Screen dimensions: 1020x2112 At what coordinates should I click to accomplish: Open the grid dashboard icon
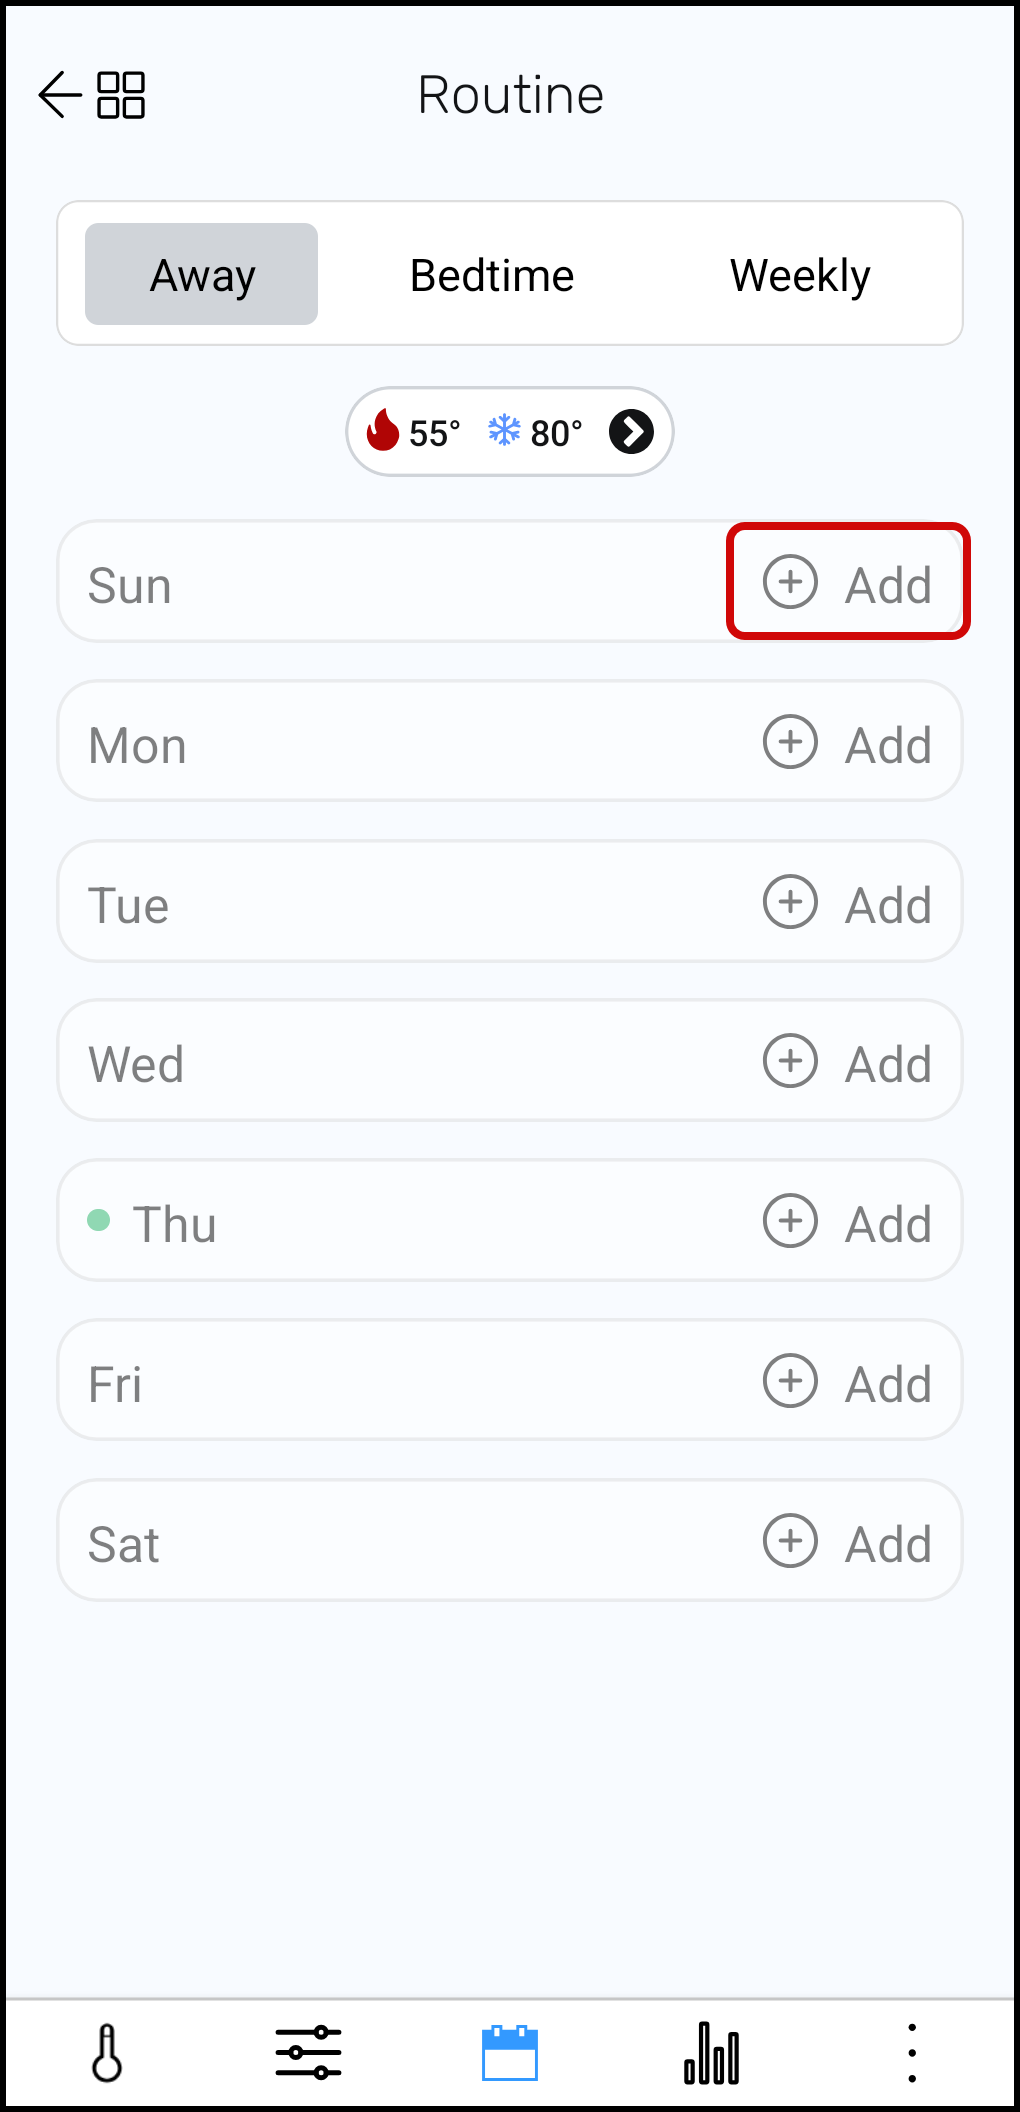(x=121, y=95)
